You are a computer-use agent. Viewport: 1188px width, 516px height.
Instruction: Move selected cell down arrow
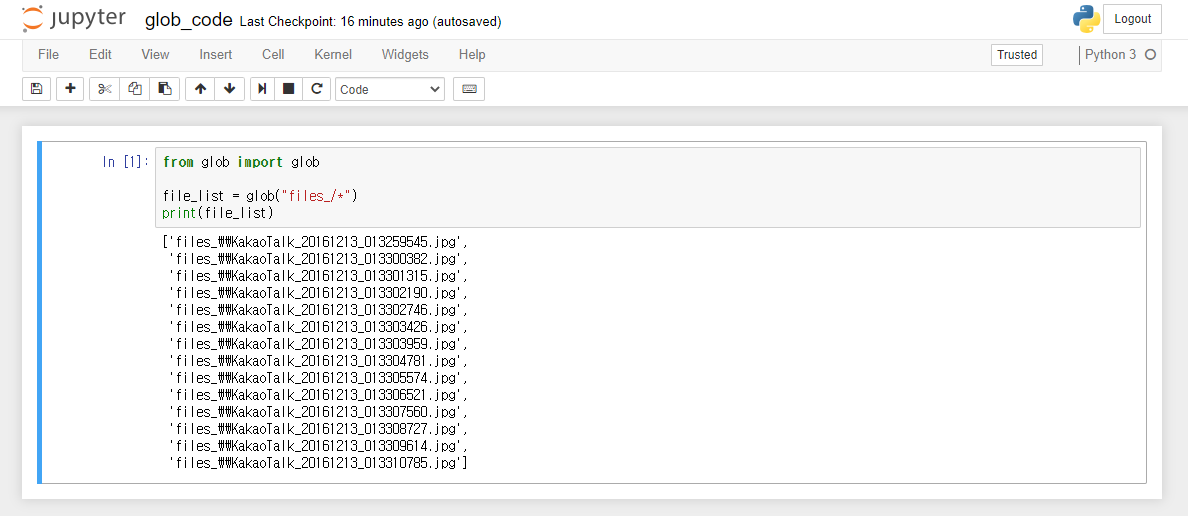pos(230,89)
